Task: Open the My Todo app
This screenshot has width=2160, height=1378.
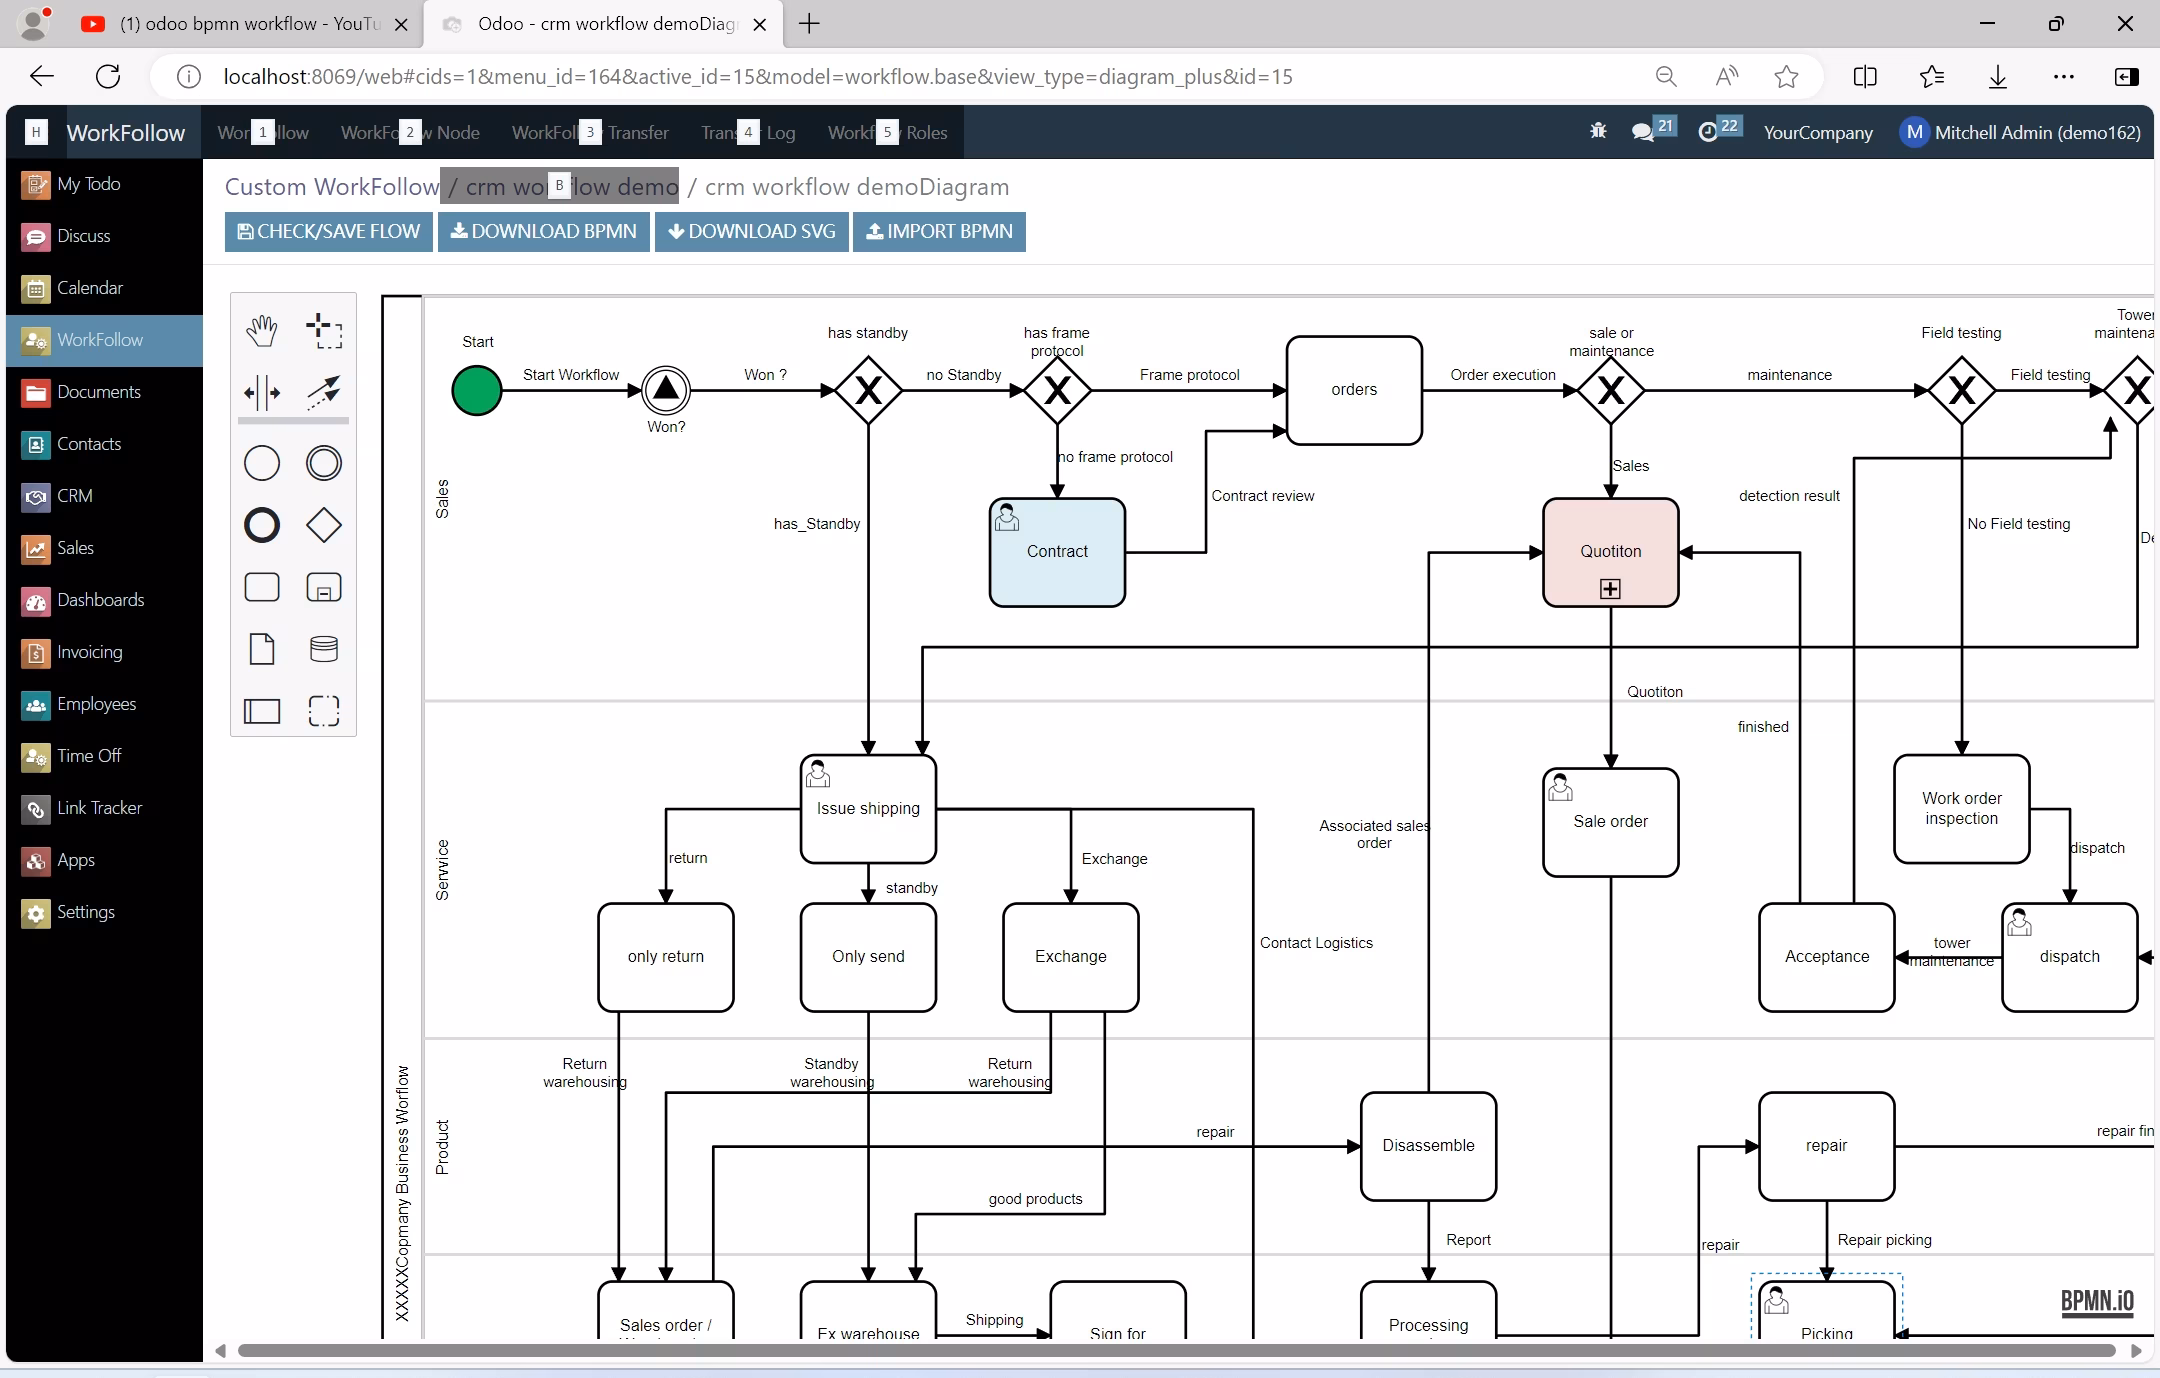Action: 104,184
